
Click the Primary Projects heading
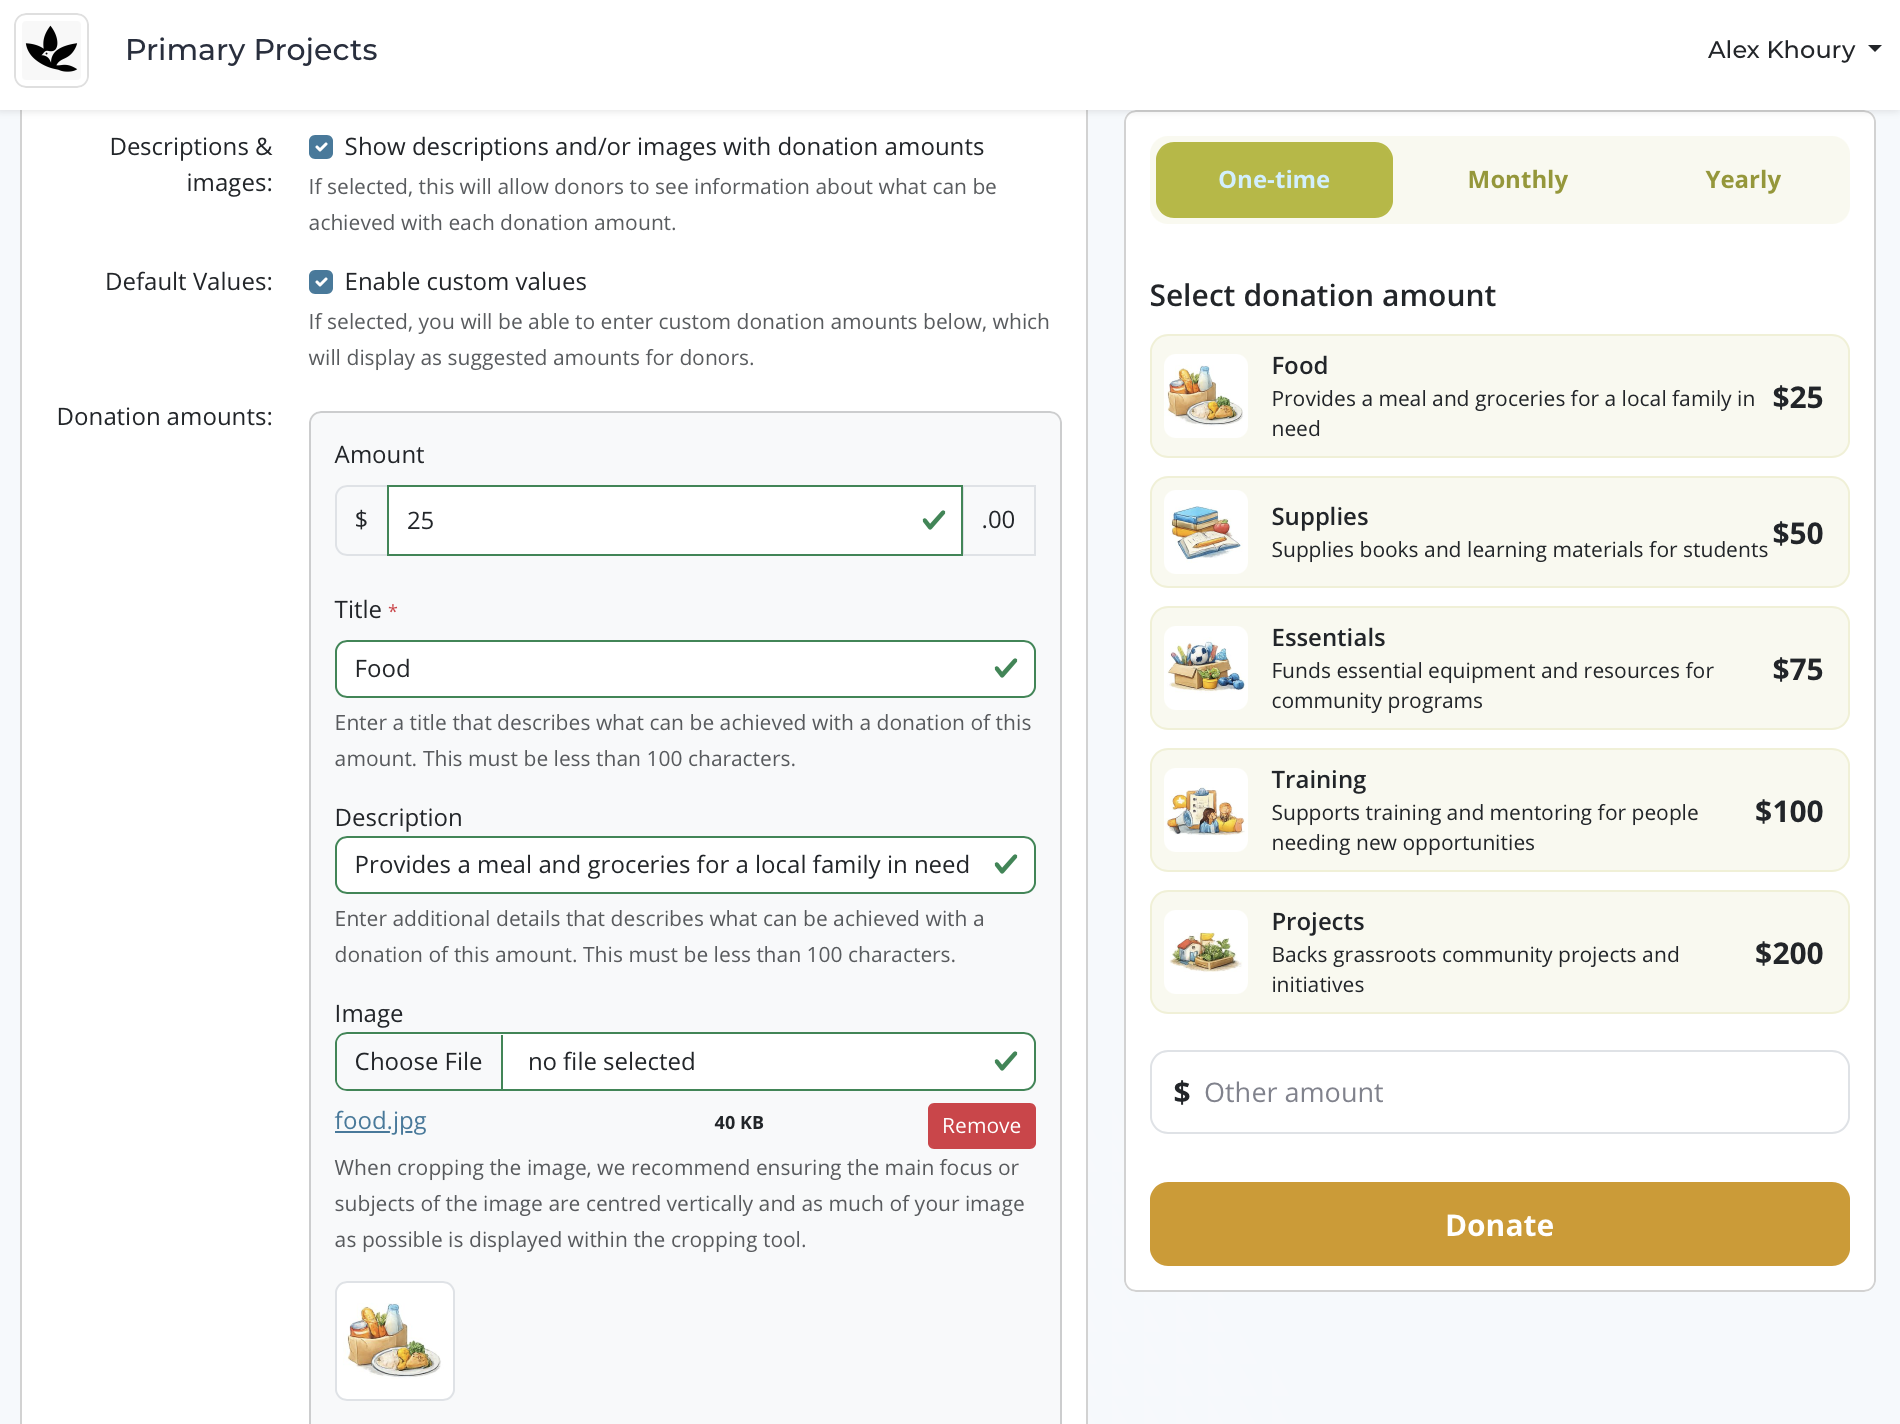[x=251, y=49]
